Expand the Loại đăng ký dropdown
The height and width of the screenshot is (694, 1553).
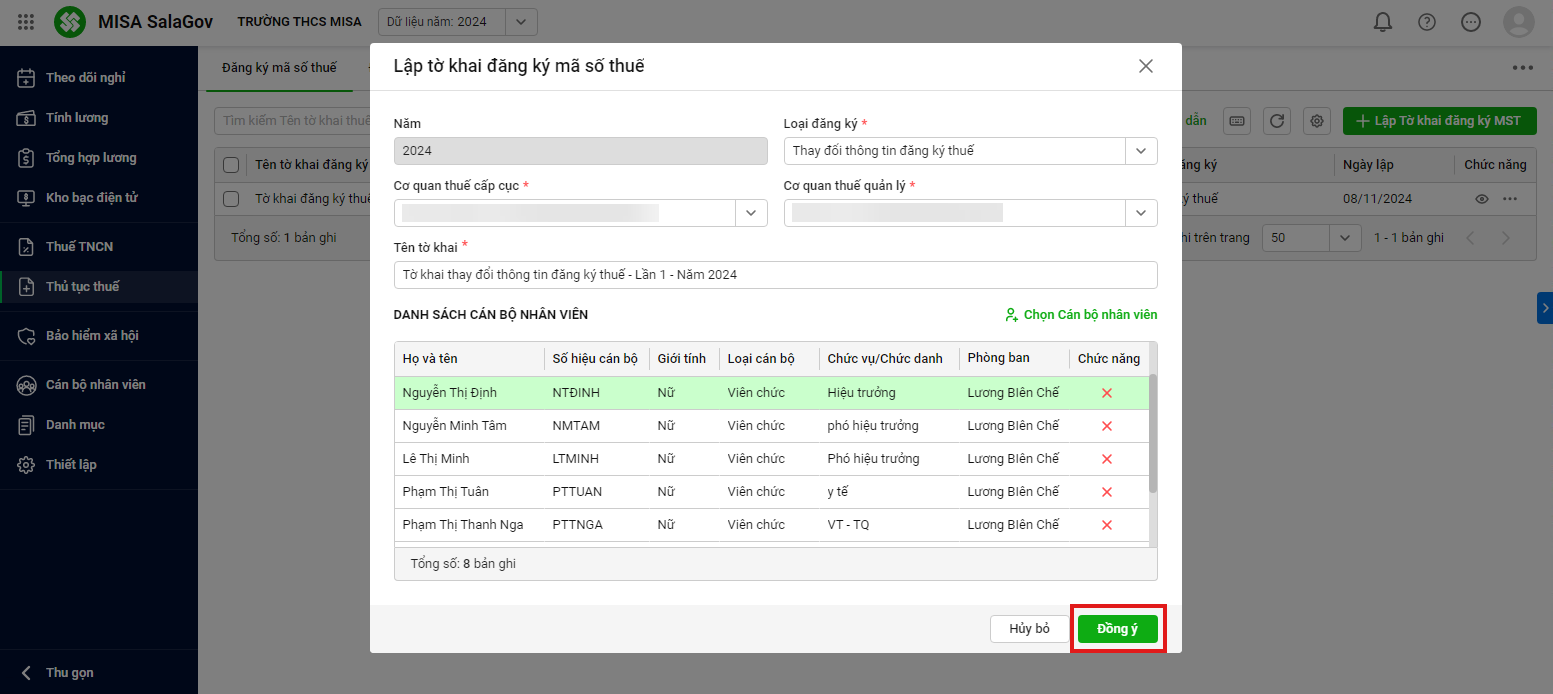[1141, 151]
